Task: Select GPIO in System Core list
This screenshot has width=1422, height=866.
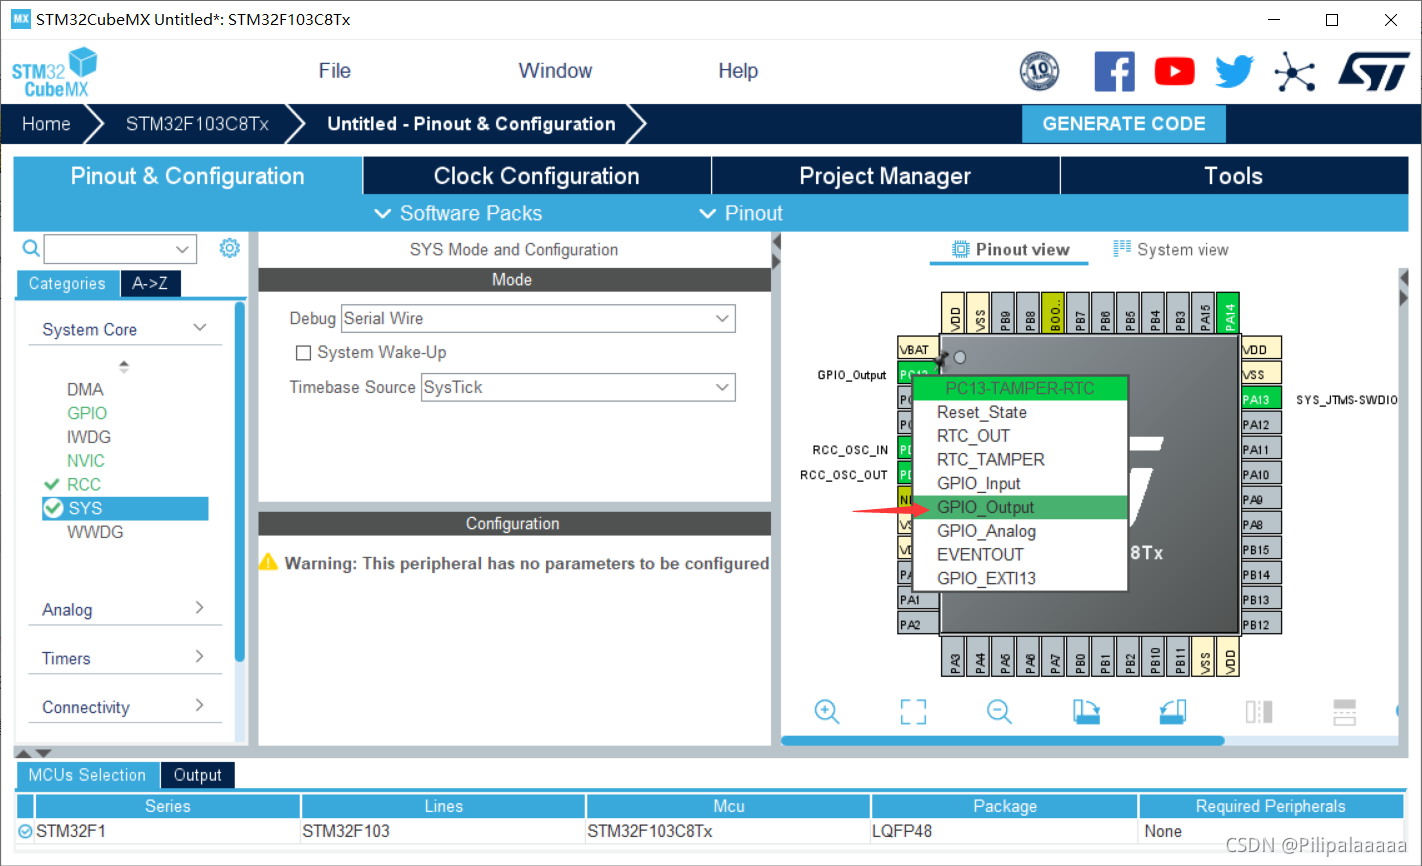Action: [x=87, y=413]
